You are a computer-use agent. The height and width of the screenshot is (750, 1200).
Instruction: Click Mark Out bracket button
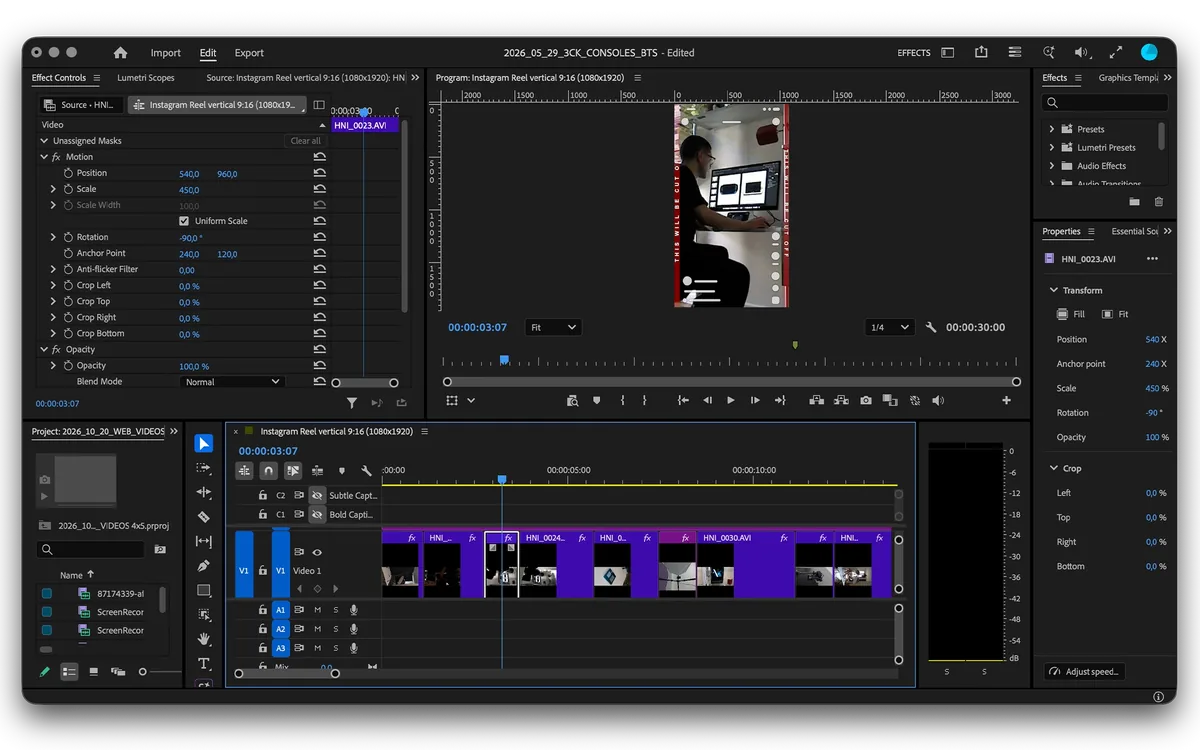(644, 400)
